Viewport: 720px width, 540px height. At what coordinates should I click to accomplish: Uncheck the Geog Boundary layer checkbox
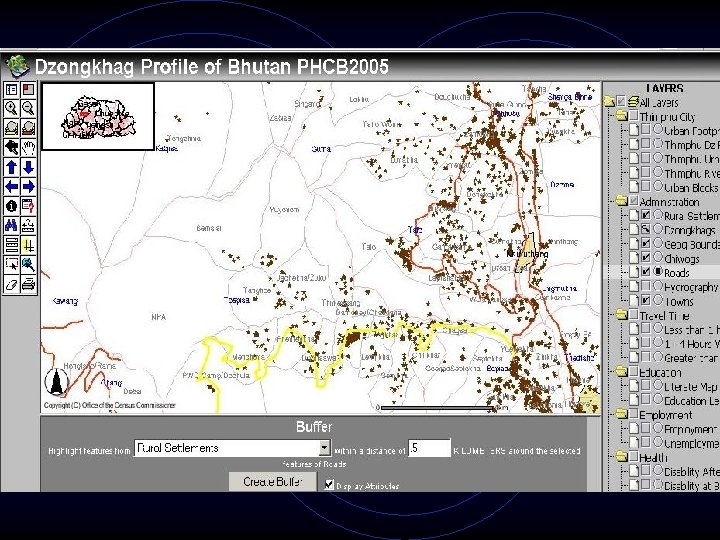(x=646, y=243)
